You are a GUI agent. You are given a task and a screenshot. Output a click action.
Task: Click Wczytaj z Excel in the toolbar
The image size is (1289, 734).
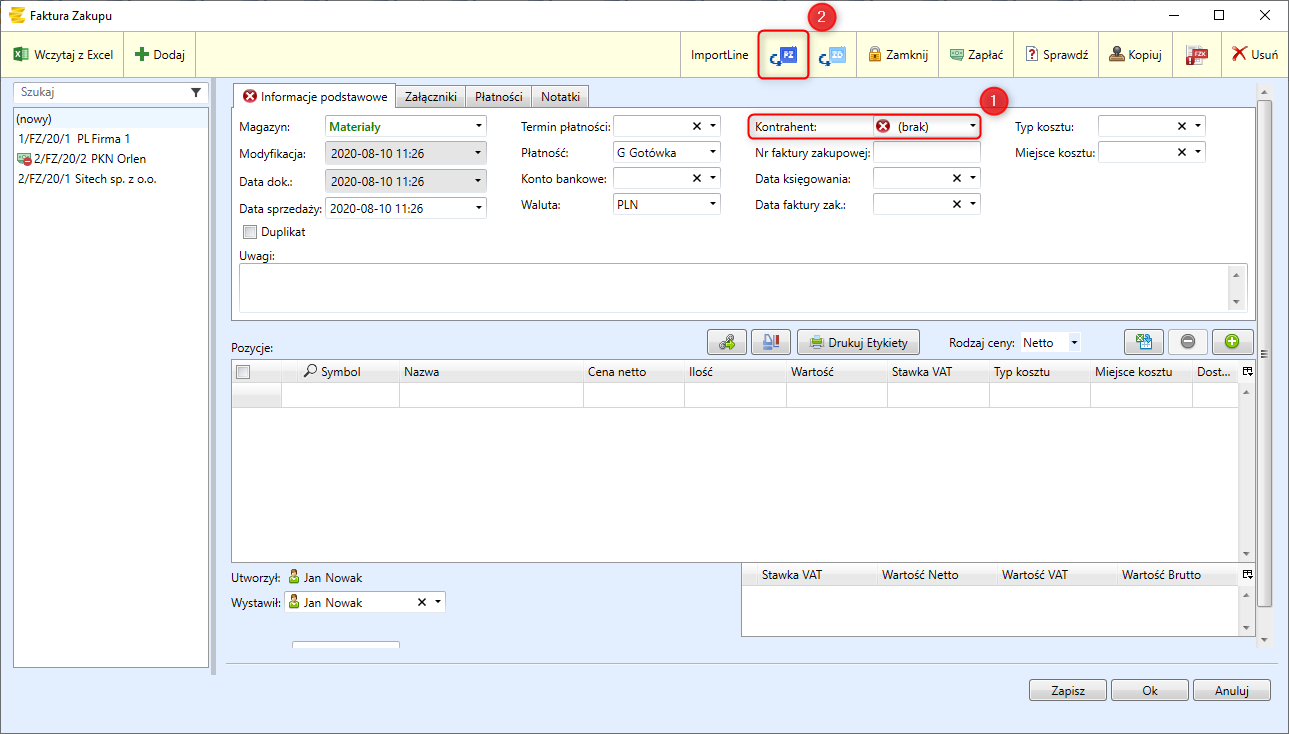click(x=64, y=55)
